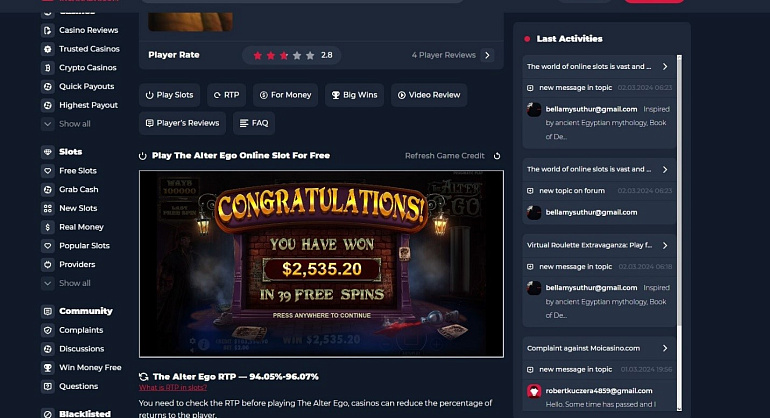Screen dimensions: 770x418
Task: Open the Moicasino complaint activity chevron
Action: (x=665, y=348)
